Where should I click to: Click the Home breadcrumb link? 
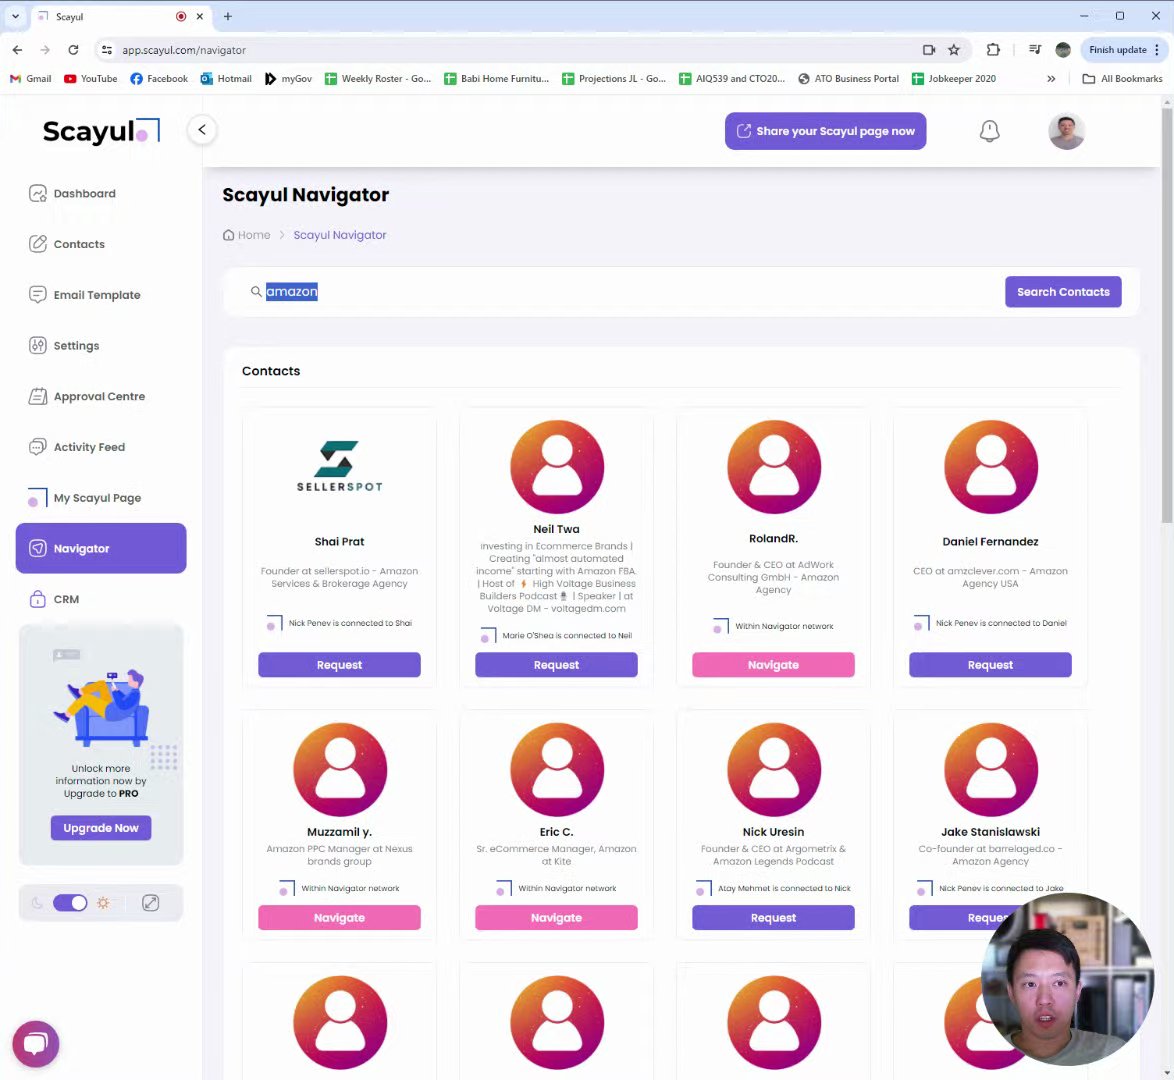click(x=247, y=235)
